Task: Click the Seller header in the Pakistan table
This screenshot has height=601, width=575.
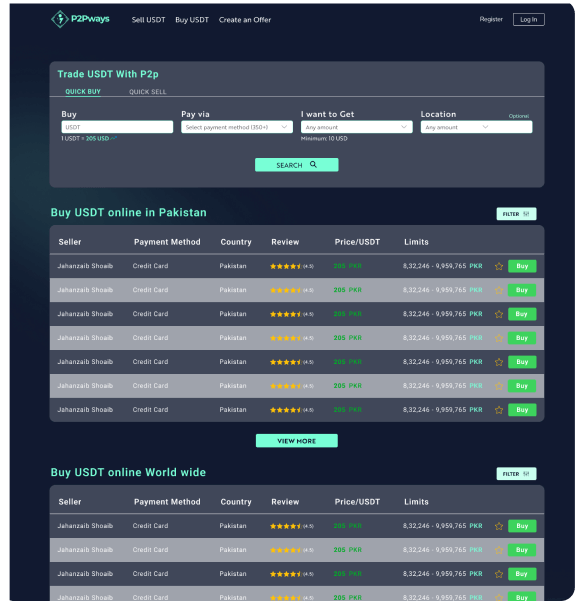Action: [x=70, y=242]
